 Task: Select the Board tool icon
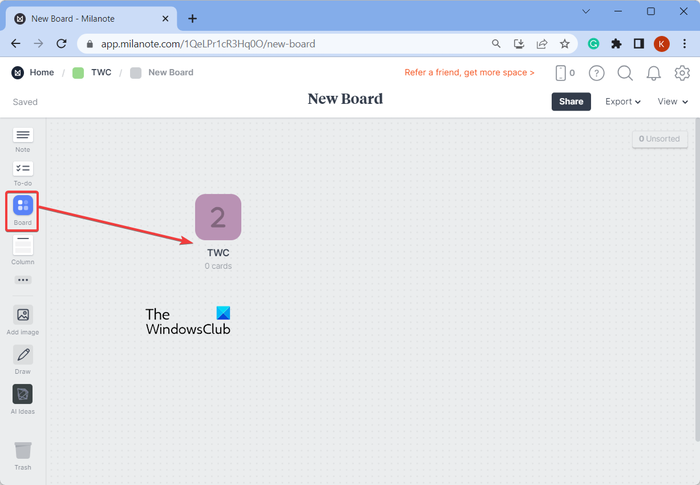pyautogui.click(x=23, y=205)
